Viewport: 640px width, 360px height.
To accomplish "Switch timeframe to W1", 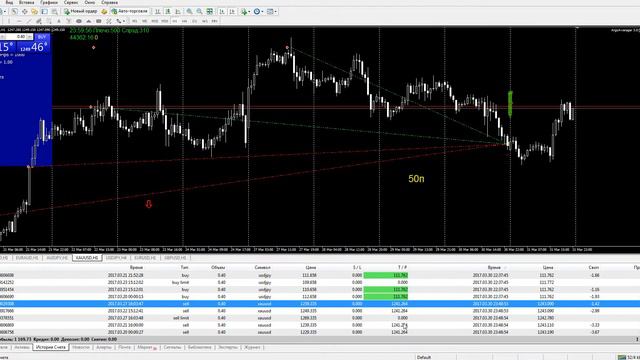I will (x=204, y=21).
